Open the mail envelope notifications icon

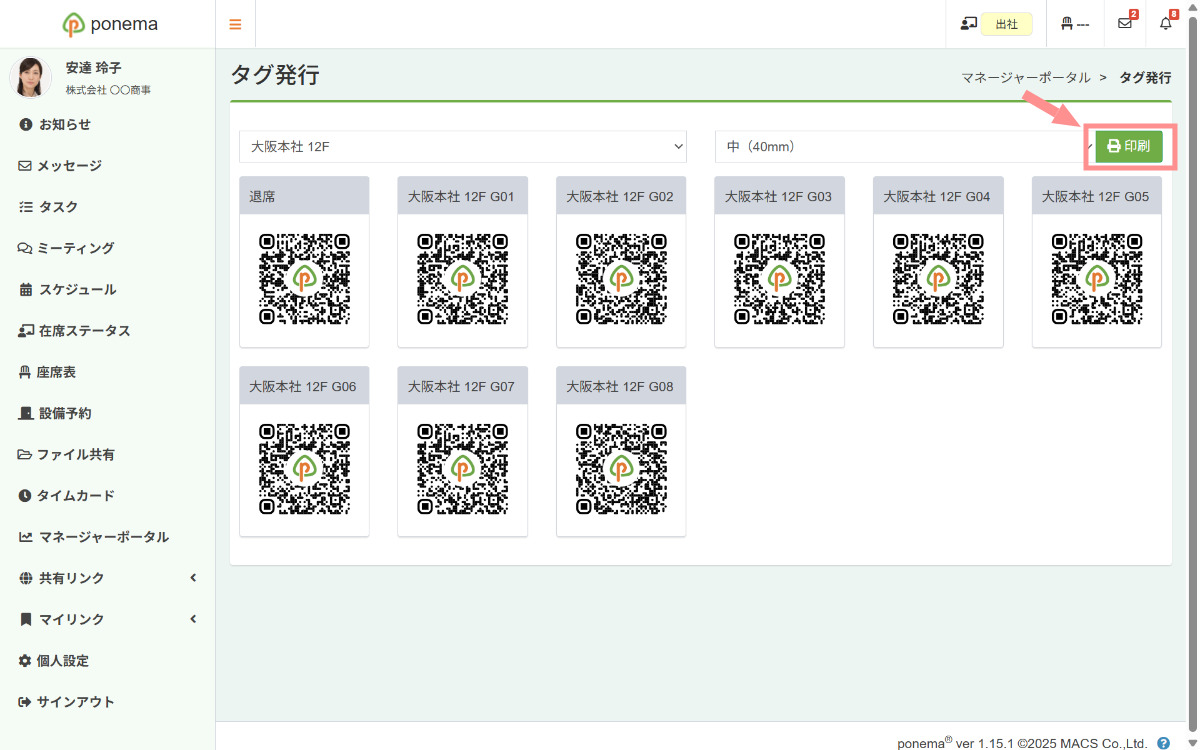[x=1125, y=24]
